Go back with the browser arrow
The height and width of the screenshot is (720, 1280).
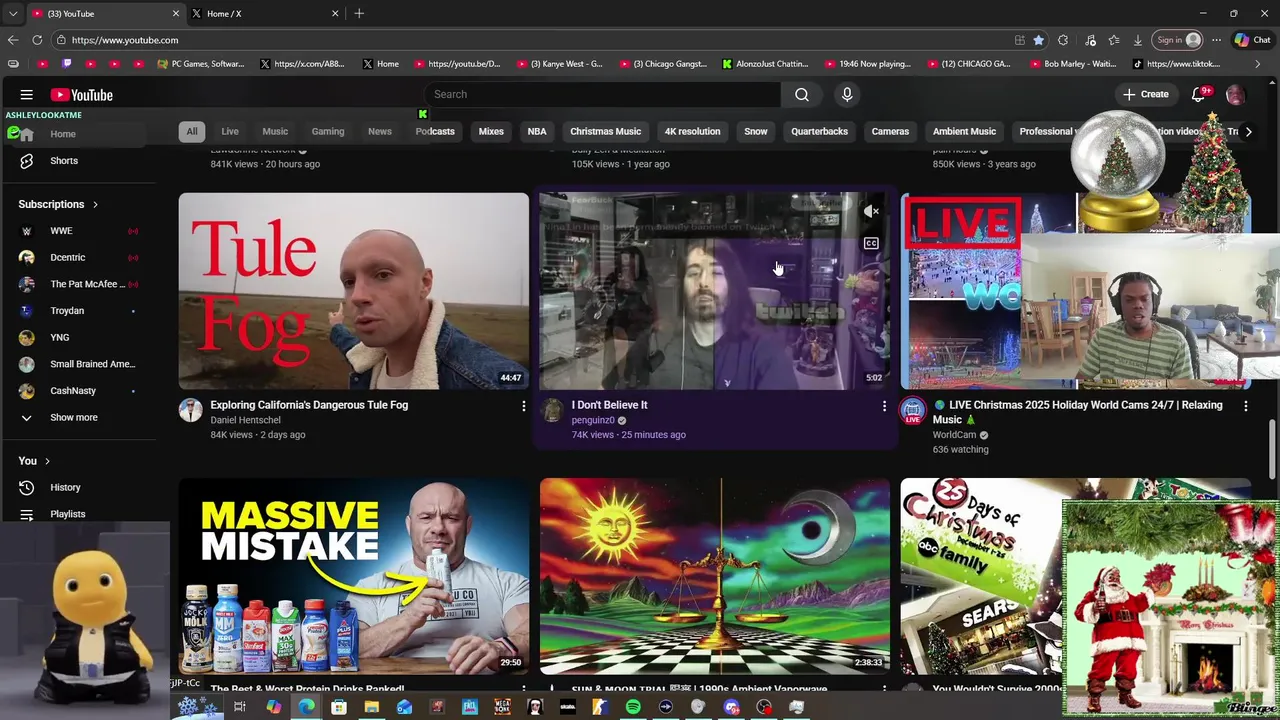click(13, 40)
